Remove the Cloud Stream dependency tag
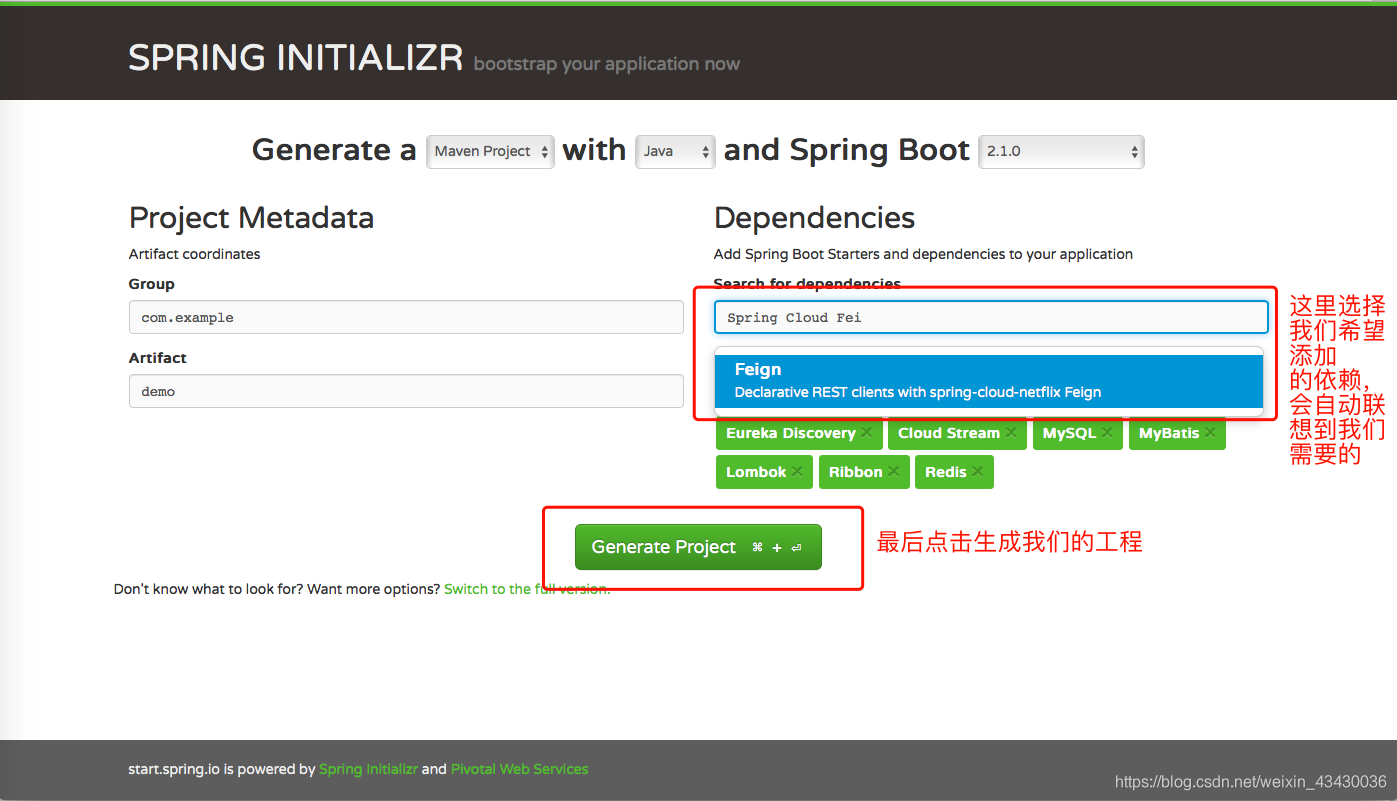The image size is (1397, 801). (x=1011, y=433)
